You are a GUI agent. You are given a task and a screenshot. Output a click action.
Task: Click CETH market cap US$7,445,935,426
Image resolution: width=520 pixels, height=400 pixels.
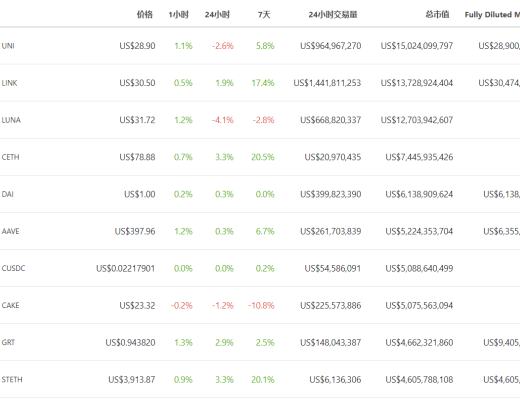click(x=419, y=157)
